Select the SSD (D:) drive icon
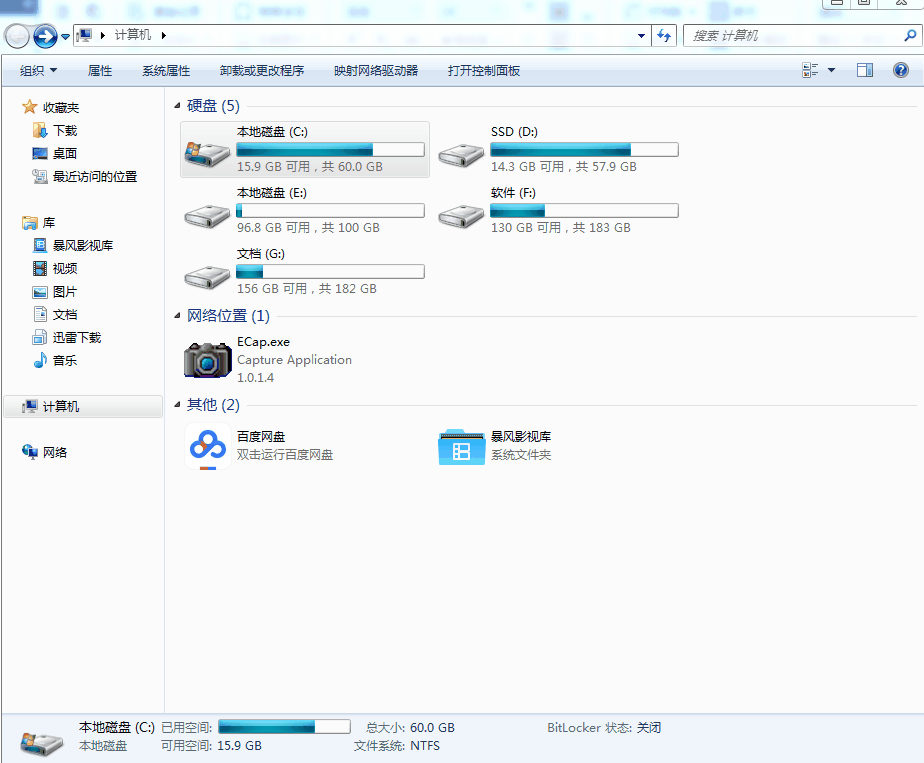924x763 pixels. click(x=461, y=151)
